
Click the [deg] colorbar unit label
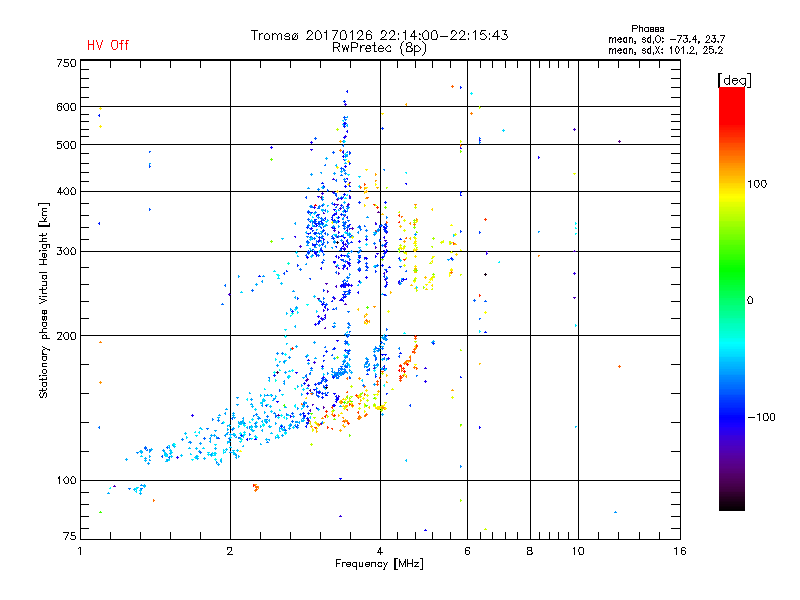click(x=734, y=80)
